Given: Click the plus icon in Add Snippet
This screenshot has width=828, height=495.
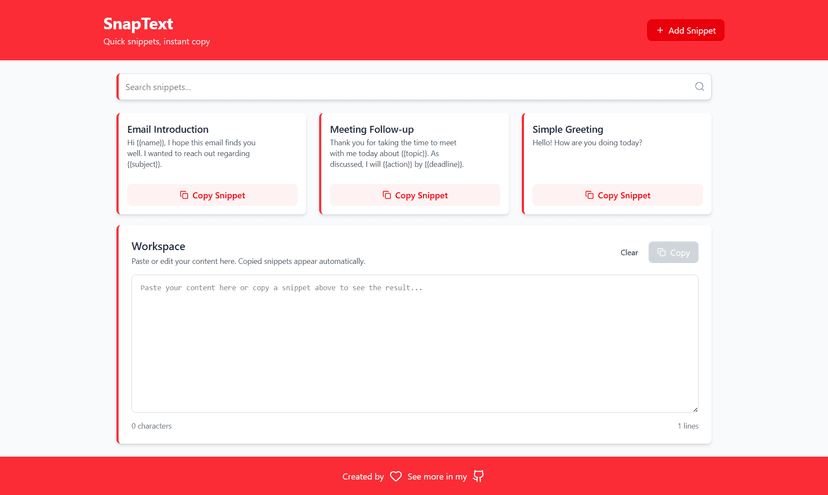Looking at the screenshot, I should [x=660, y=31].
